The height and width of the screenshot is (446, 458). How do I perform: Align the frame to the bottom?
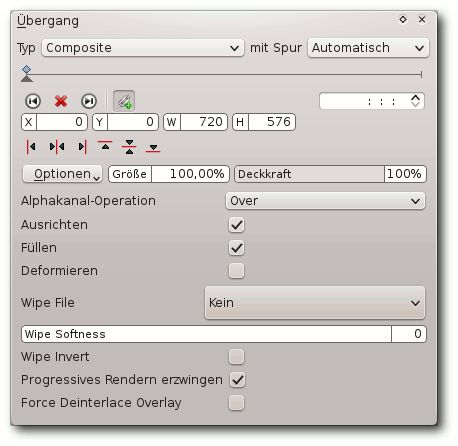153,147
